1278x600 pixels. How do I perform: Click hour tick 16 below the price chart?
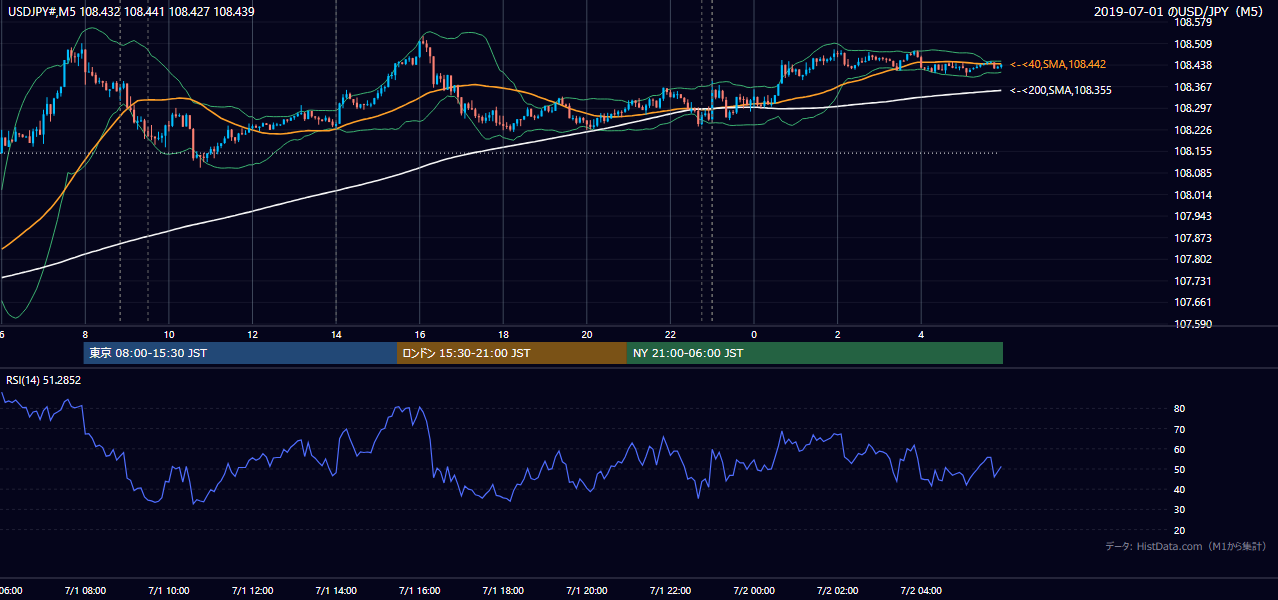tap(420, 335)
